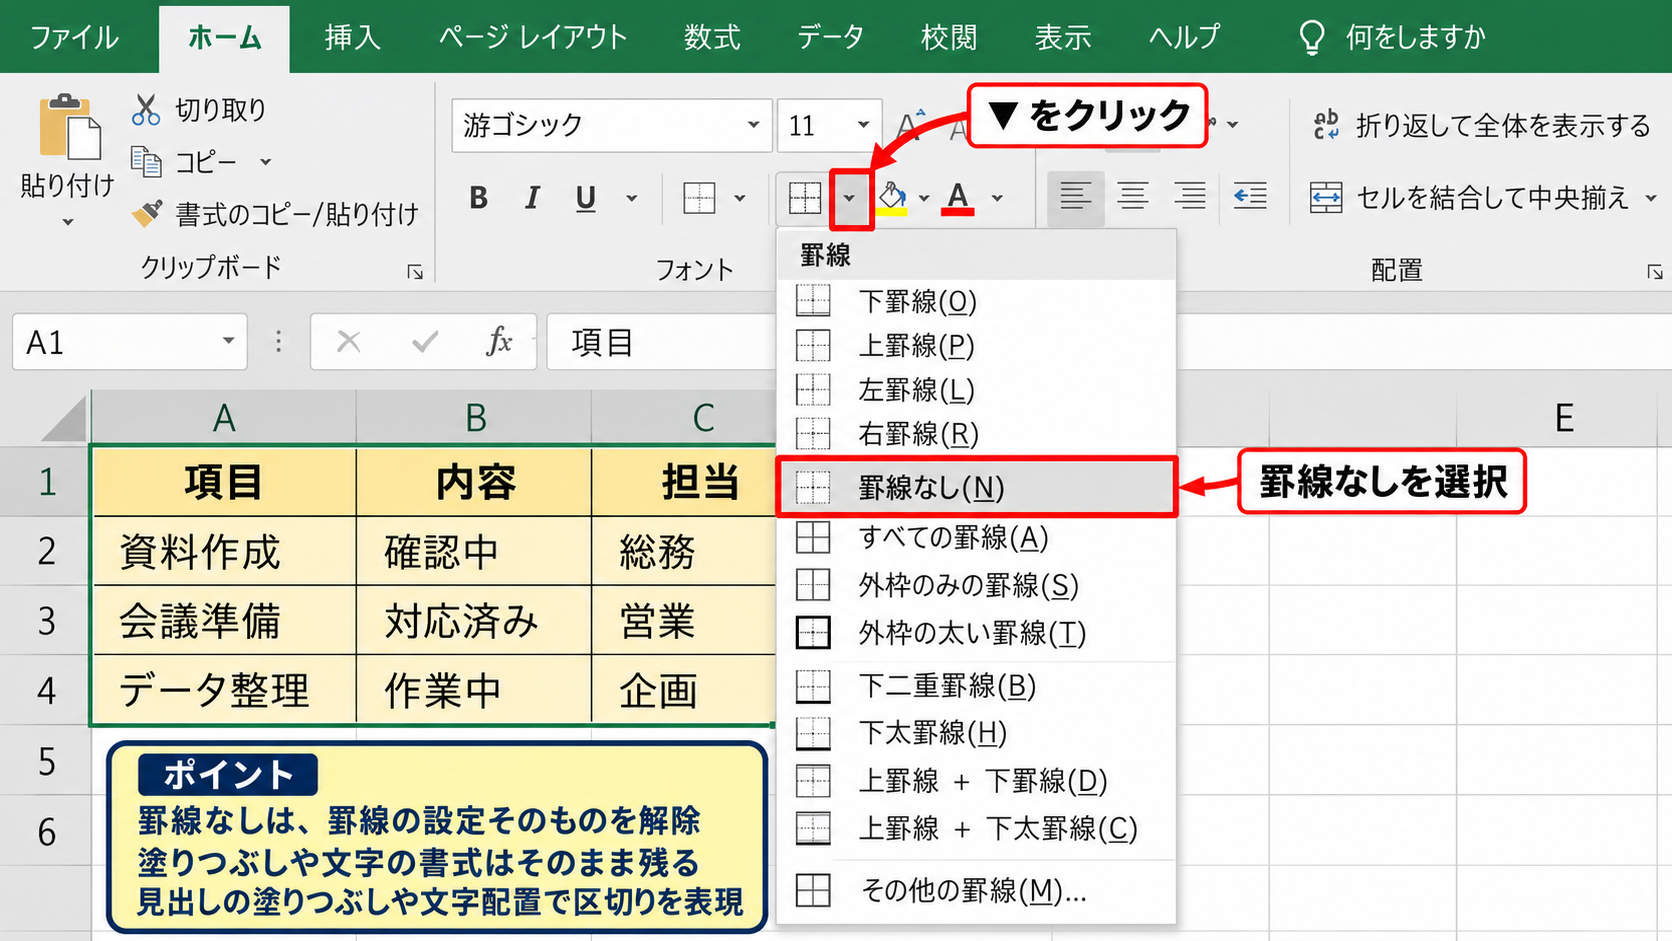Screen dimensions: 1672x941
Task: Toggle Italic formatting
Action: [x=532, y=198]
